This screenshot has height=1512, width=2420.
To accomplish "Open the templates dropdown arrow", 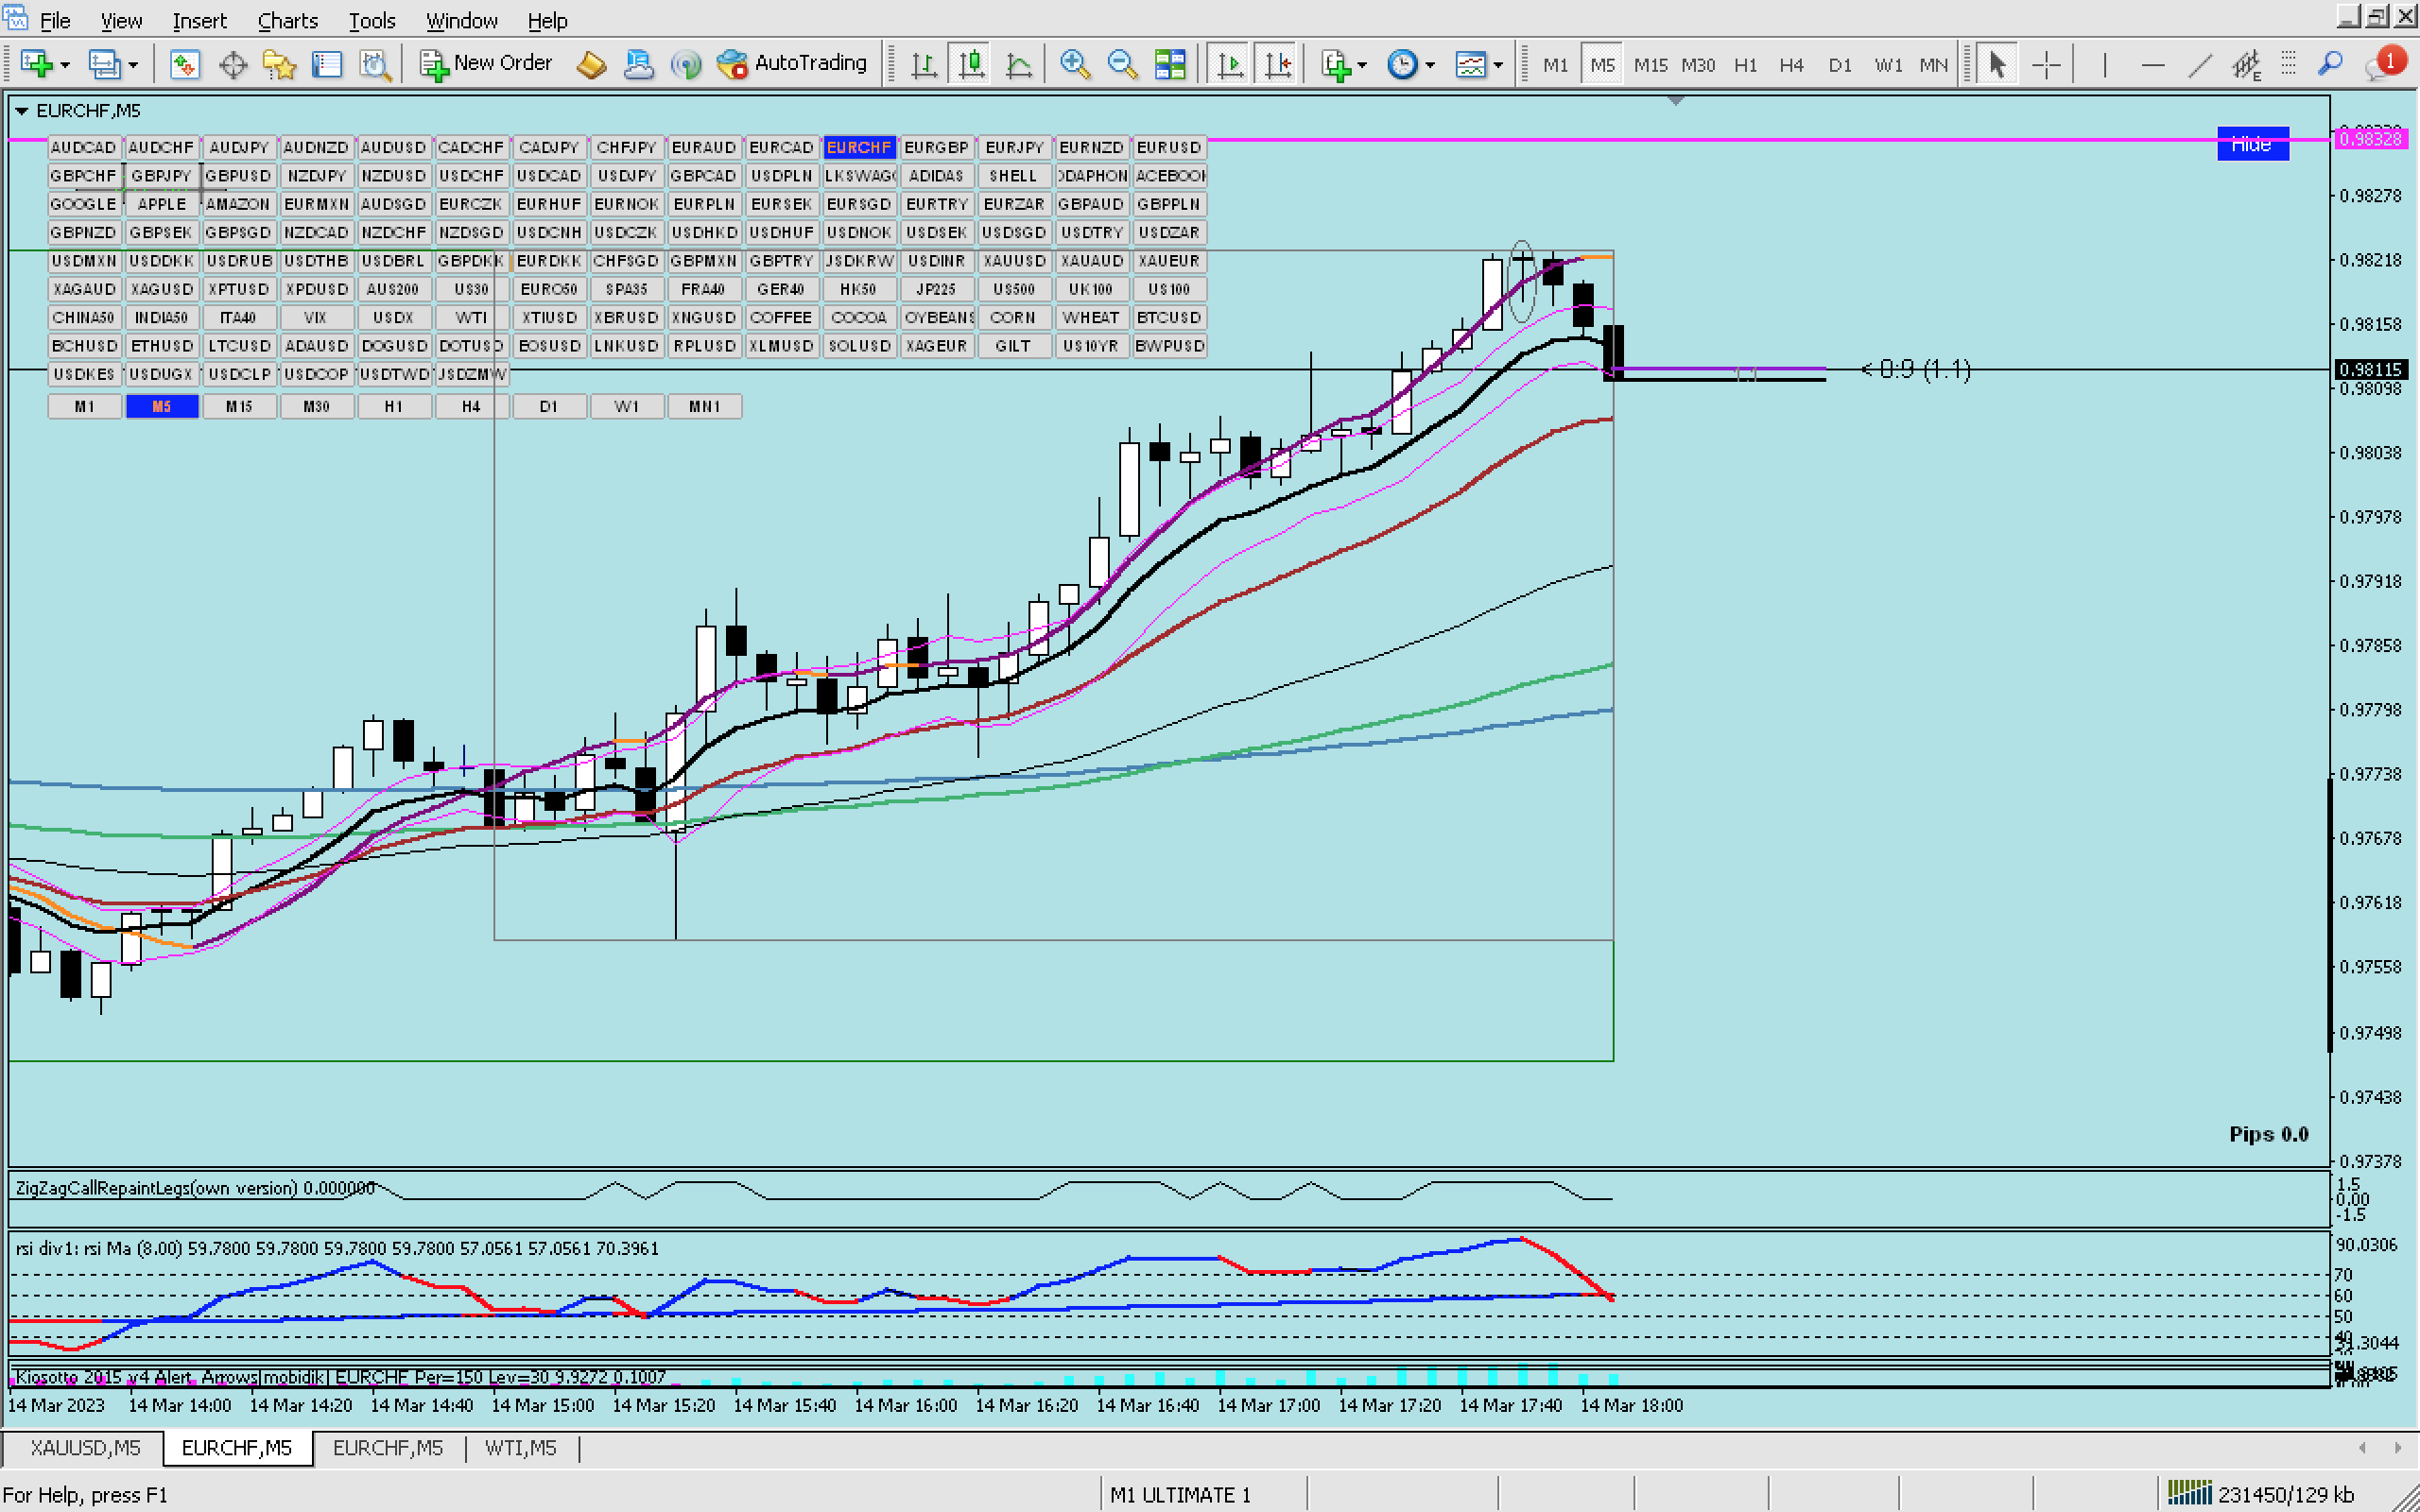I will tap(1498, 66).
